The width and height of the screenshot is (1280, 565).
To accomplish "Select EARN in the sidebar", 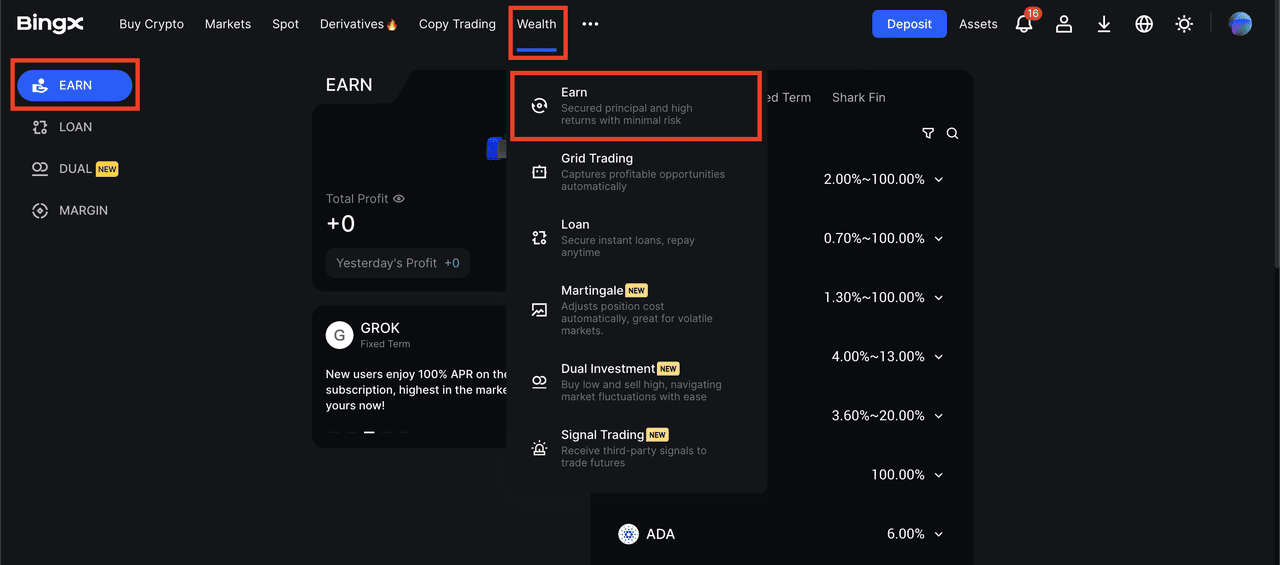I will click(x=75, y=86).
